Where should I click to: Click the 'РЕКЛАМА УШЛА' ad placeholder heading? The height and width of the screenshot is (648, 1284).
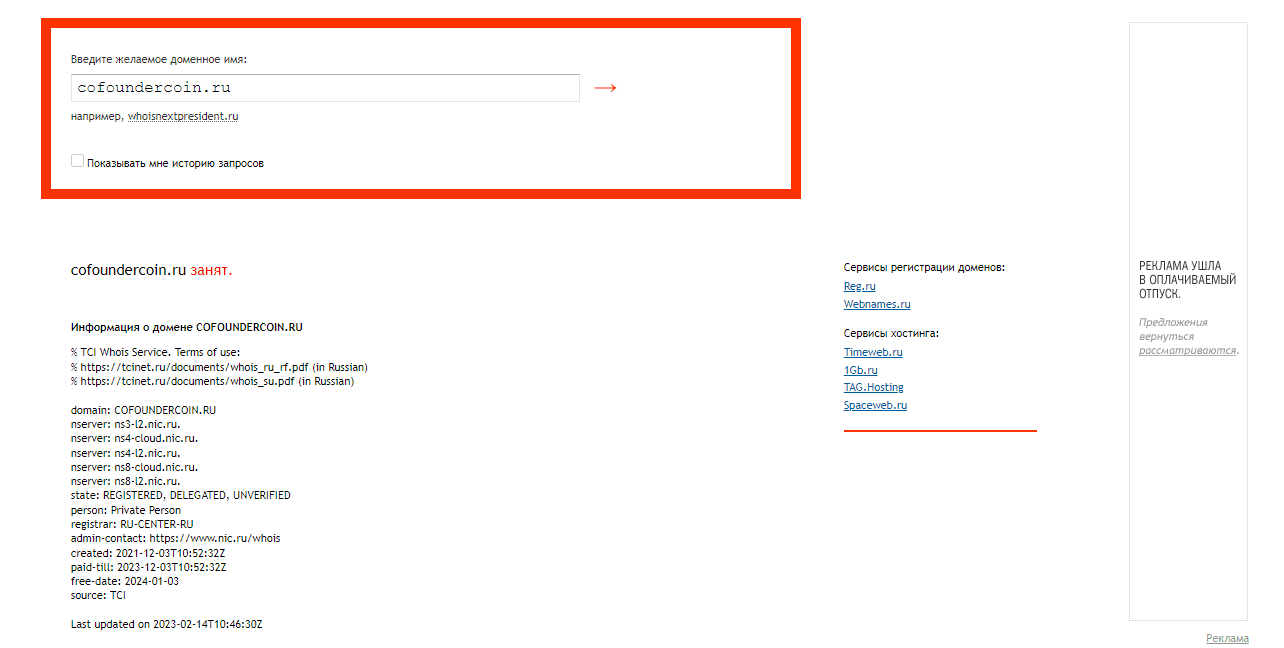click(x=1180, y=266)
